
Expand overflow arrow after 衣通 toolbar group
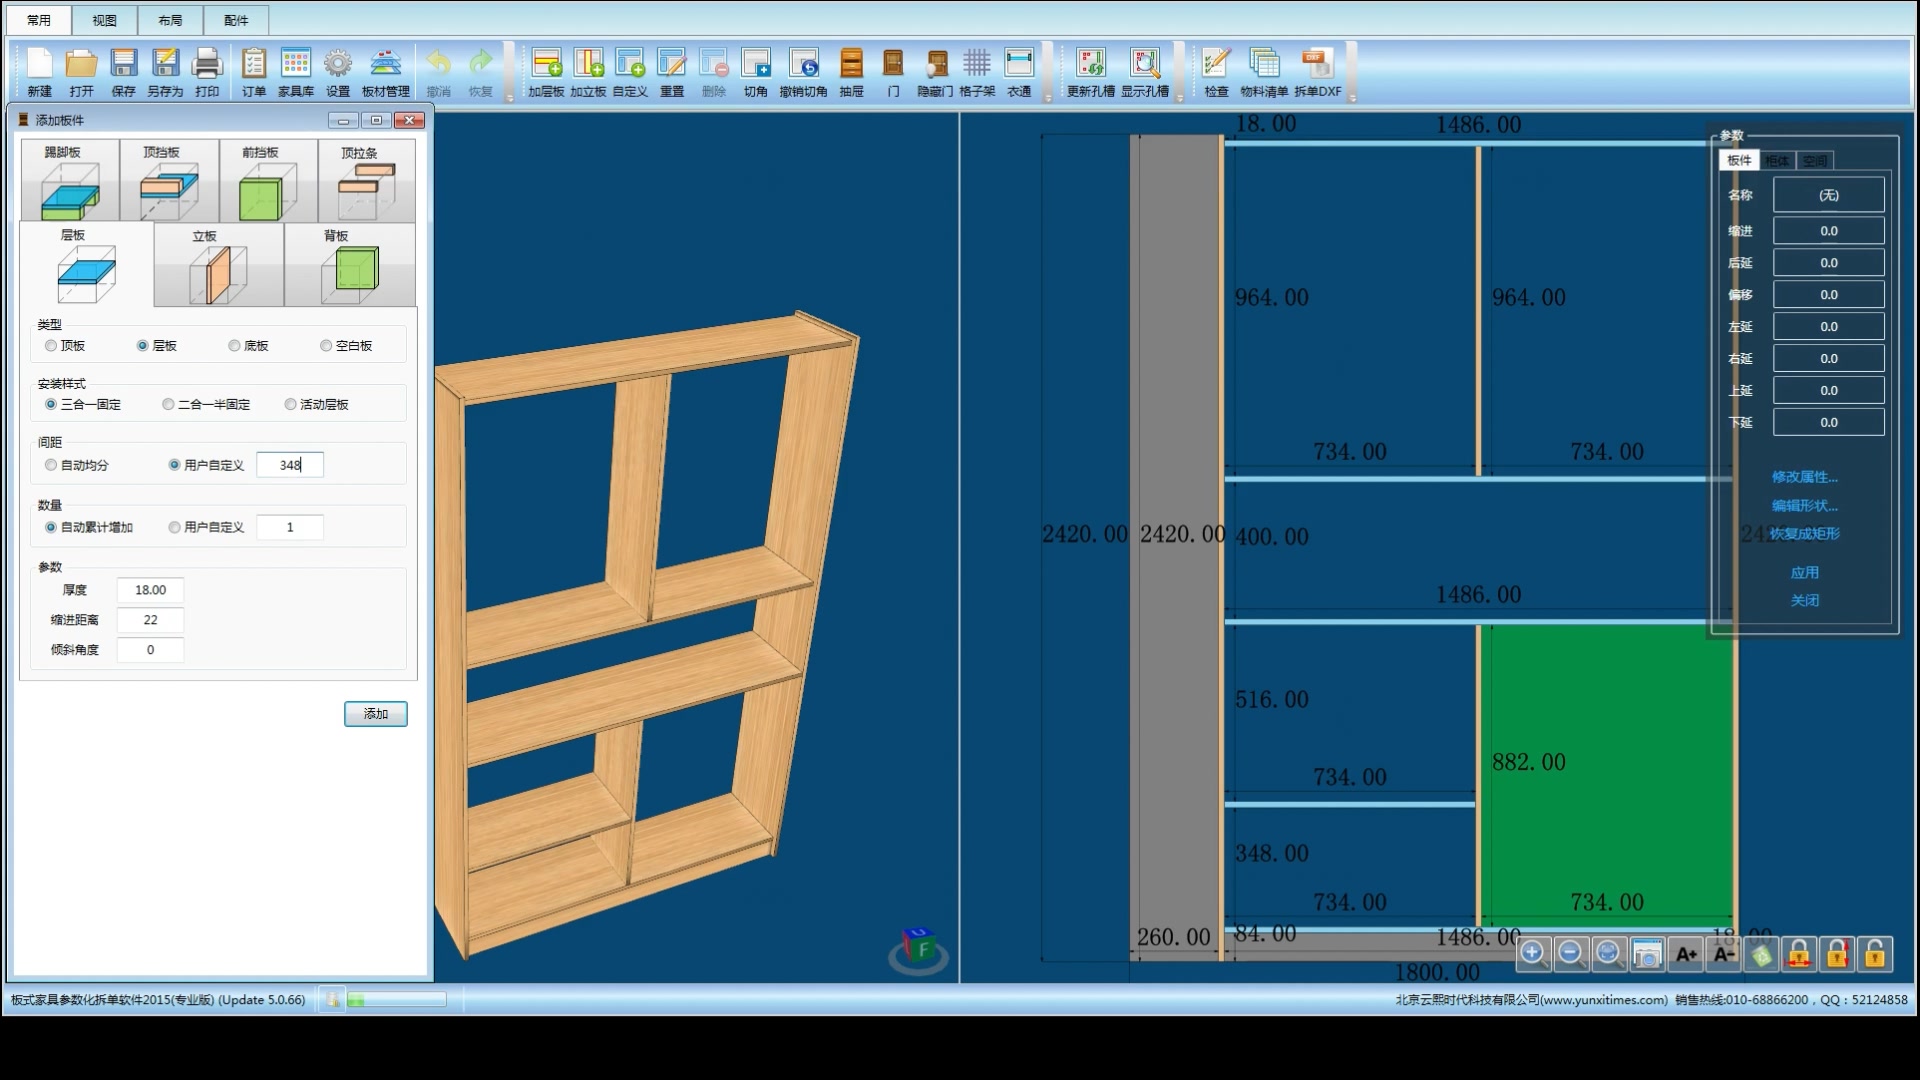1048,97
